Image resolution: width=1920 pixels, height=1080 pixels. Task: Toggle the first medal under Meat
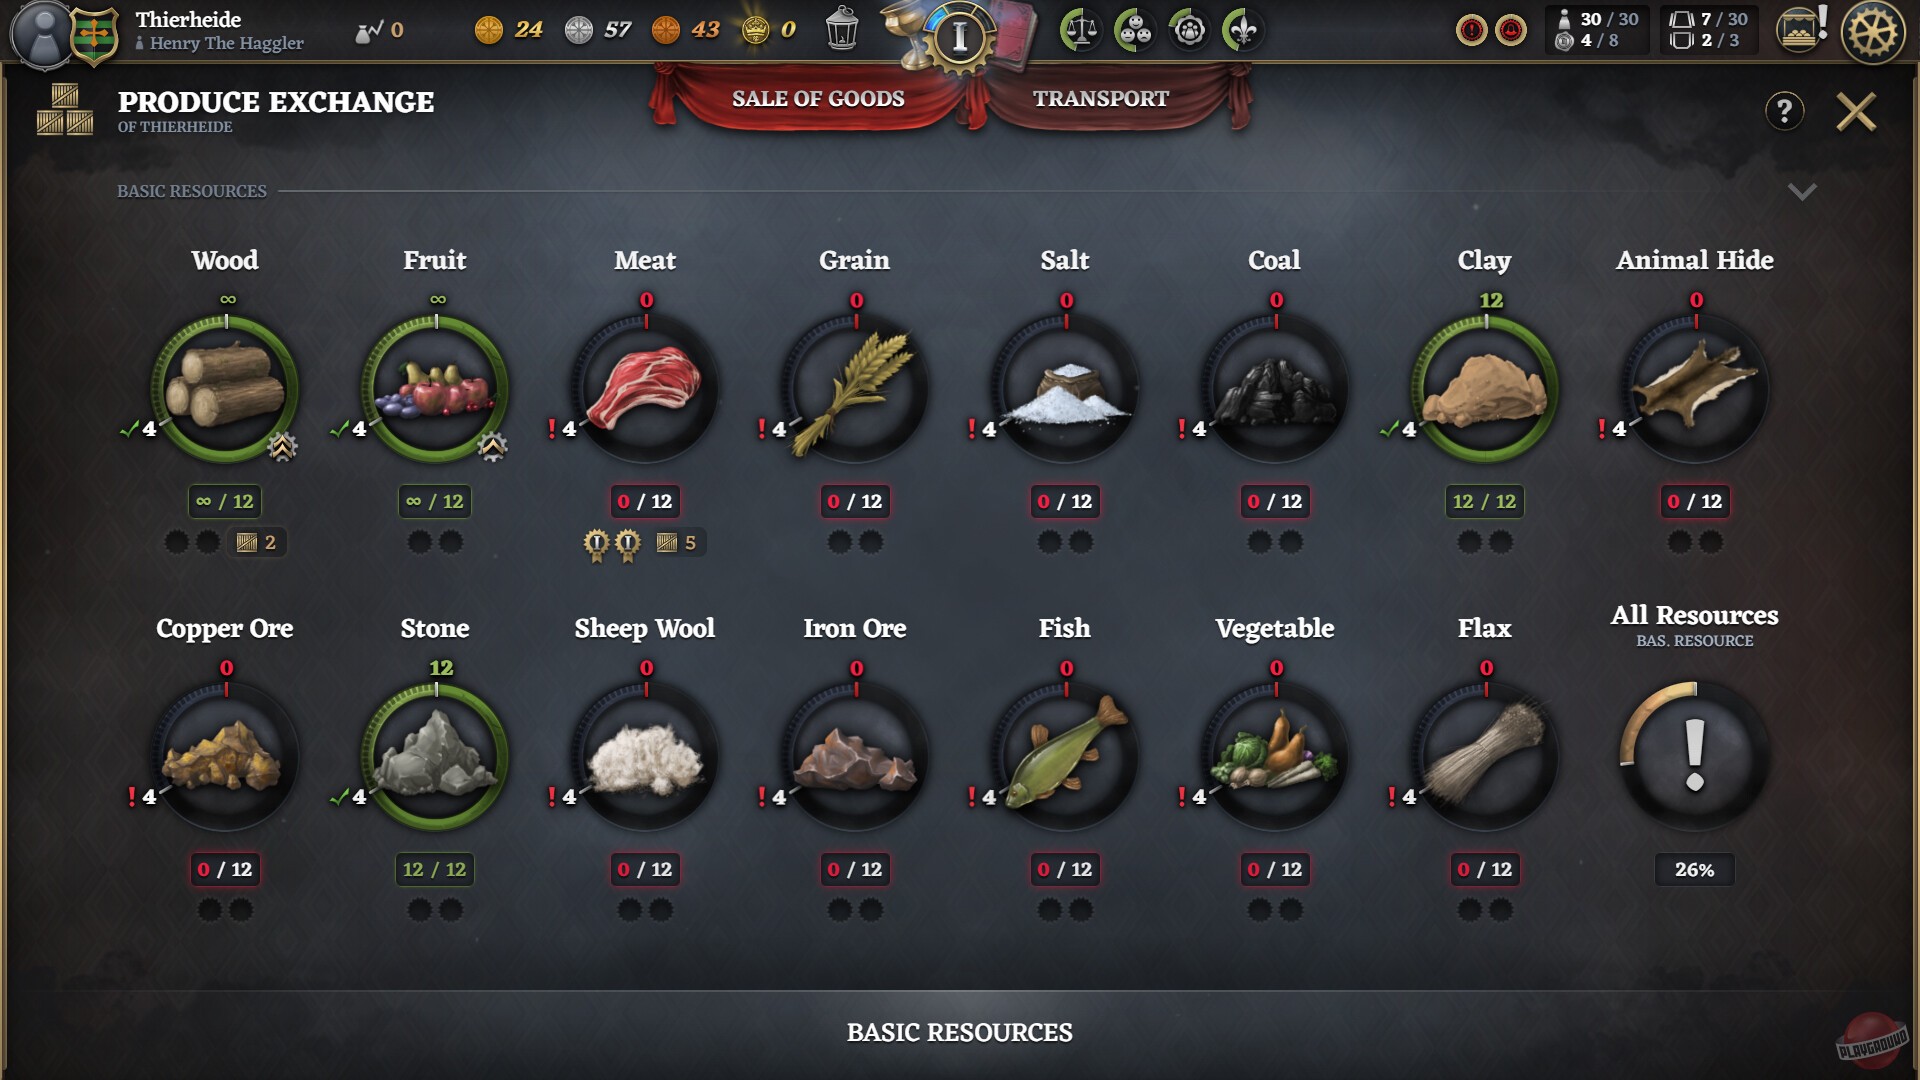point(596,544)
